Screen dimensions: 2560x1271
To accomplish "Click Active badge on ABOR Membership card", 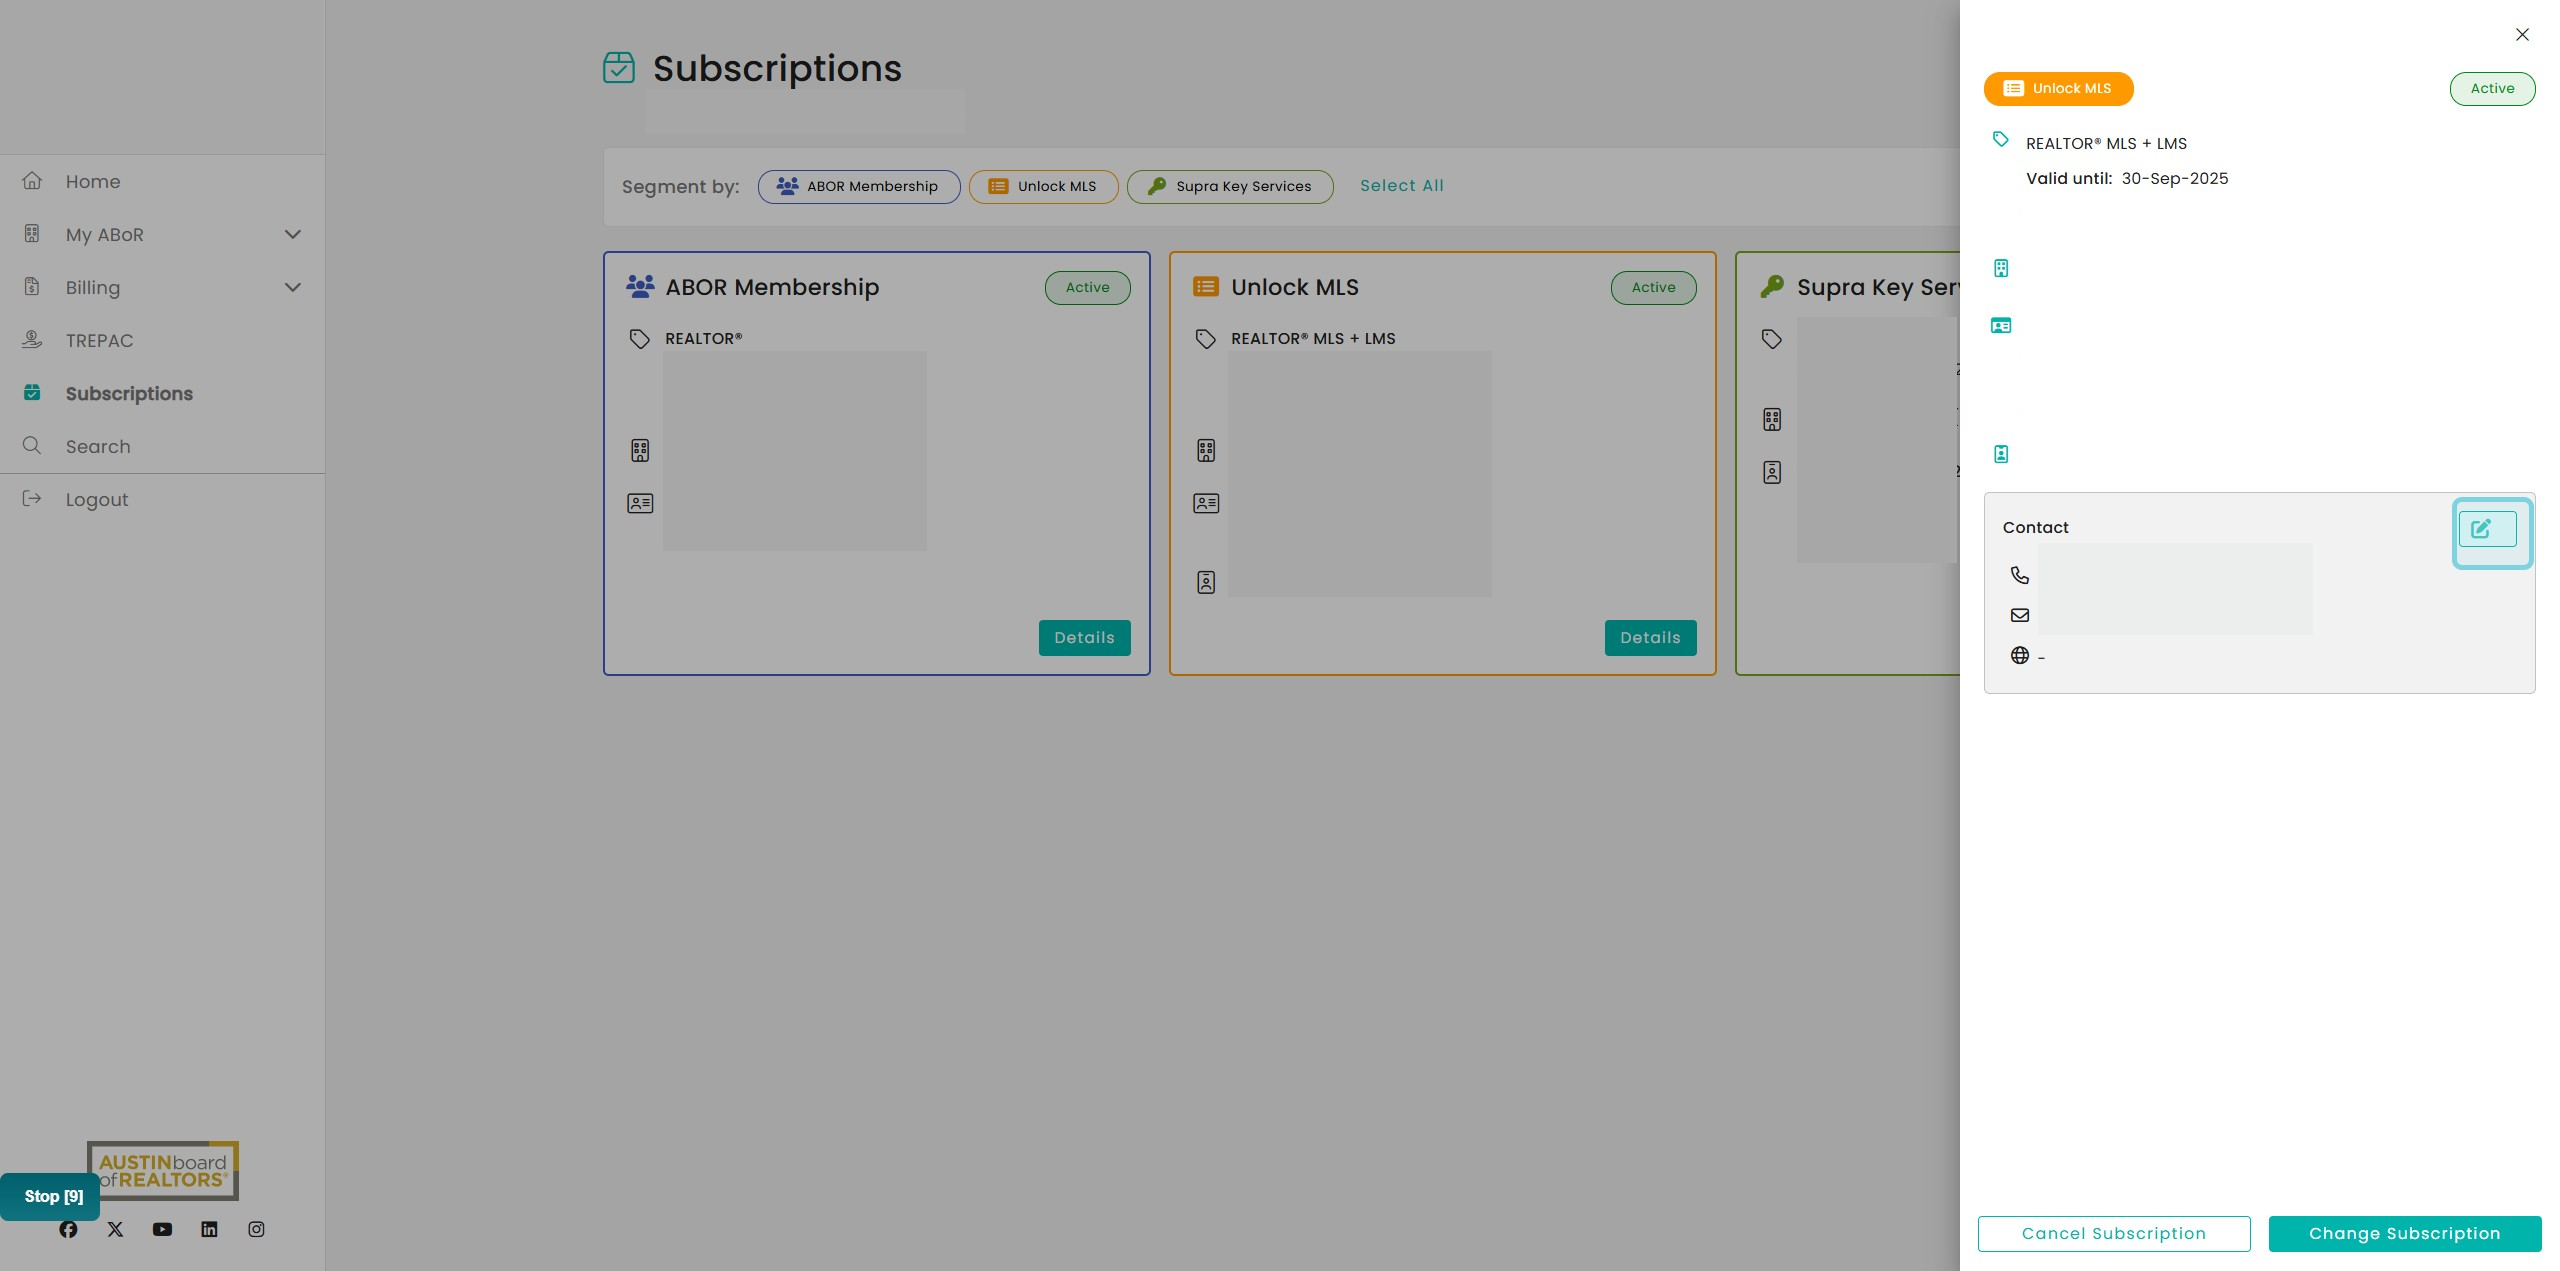I will tap(1087, 288).
